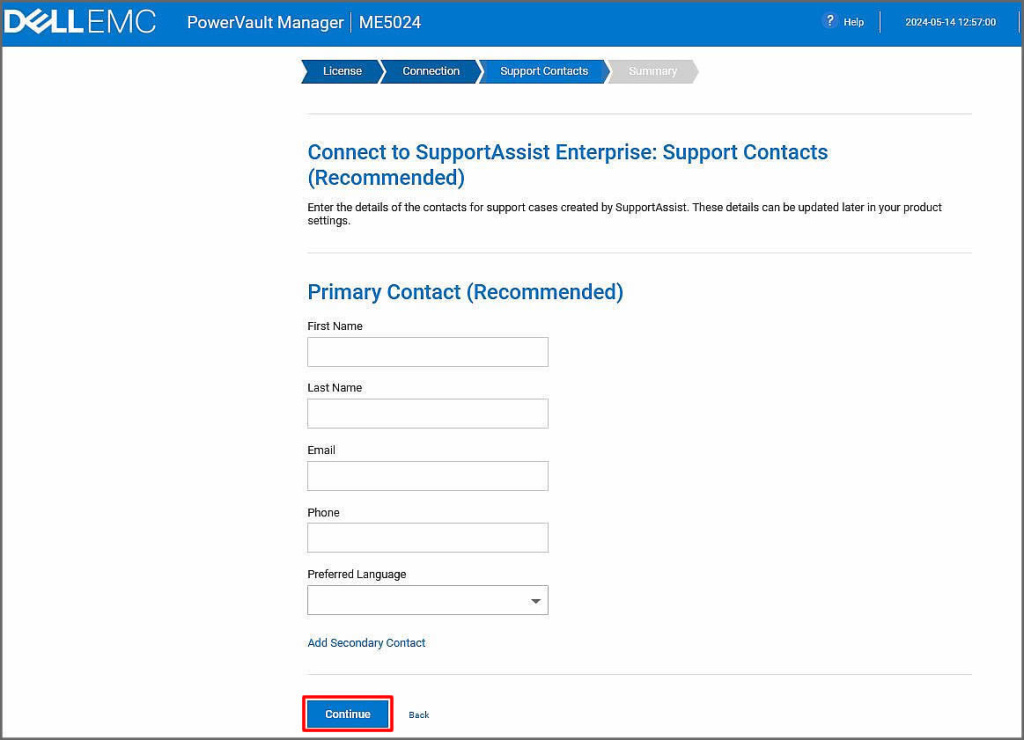Open the Preferred Language combo box
The height and width of the screenshot is (740, 1024).
pyautogui.click(x=417, y=600)
